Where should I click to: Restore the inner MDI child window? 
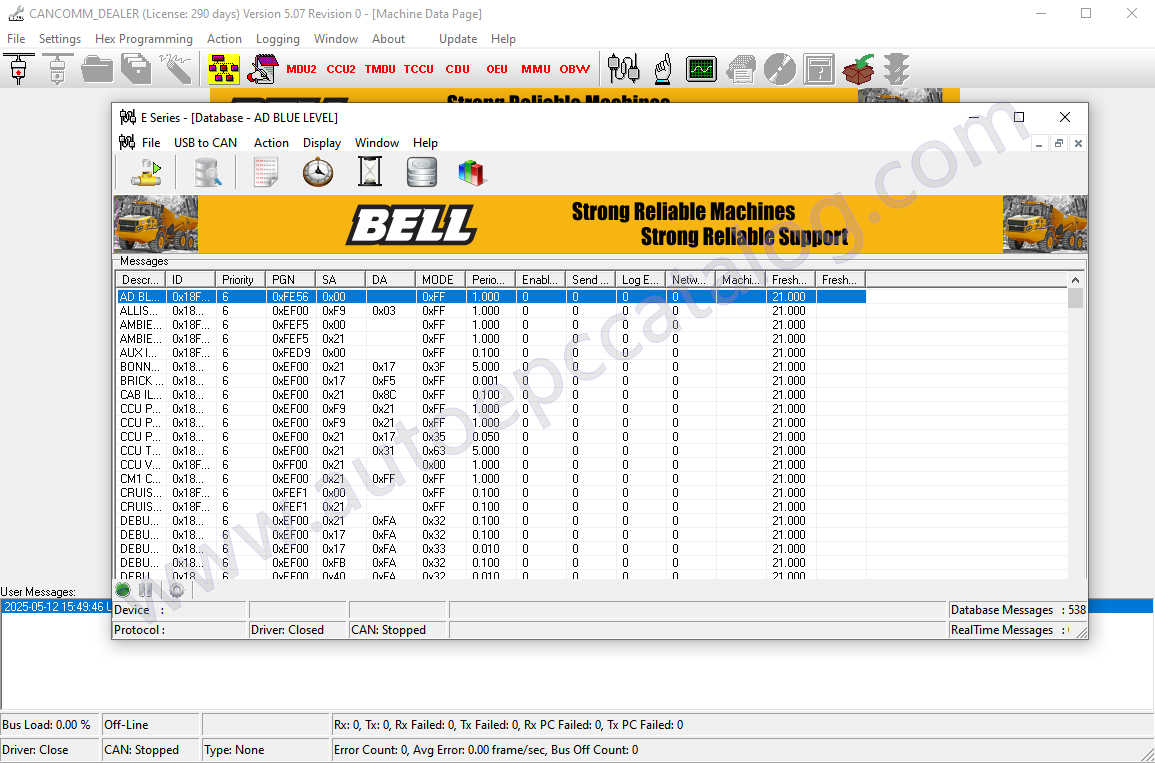pyautogui.click(x=1059, y=144)
